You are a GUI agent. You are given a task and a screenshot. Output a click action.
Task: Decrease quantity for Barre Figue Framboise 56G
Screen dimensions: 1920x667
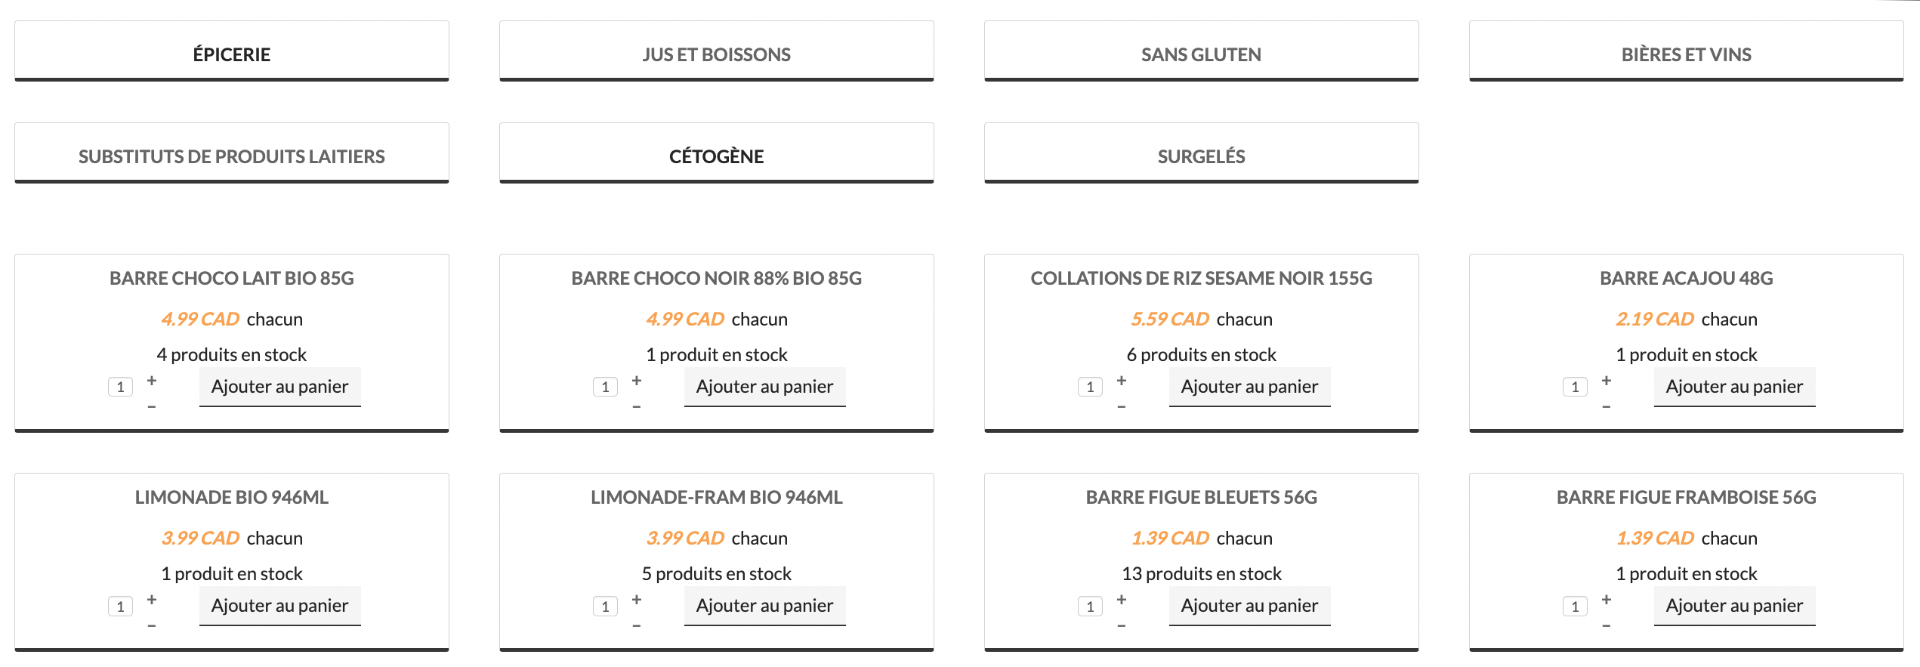click(1606, 626)
